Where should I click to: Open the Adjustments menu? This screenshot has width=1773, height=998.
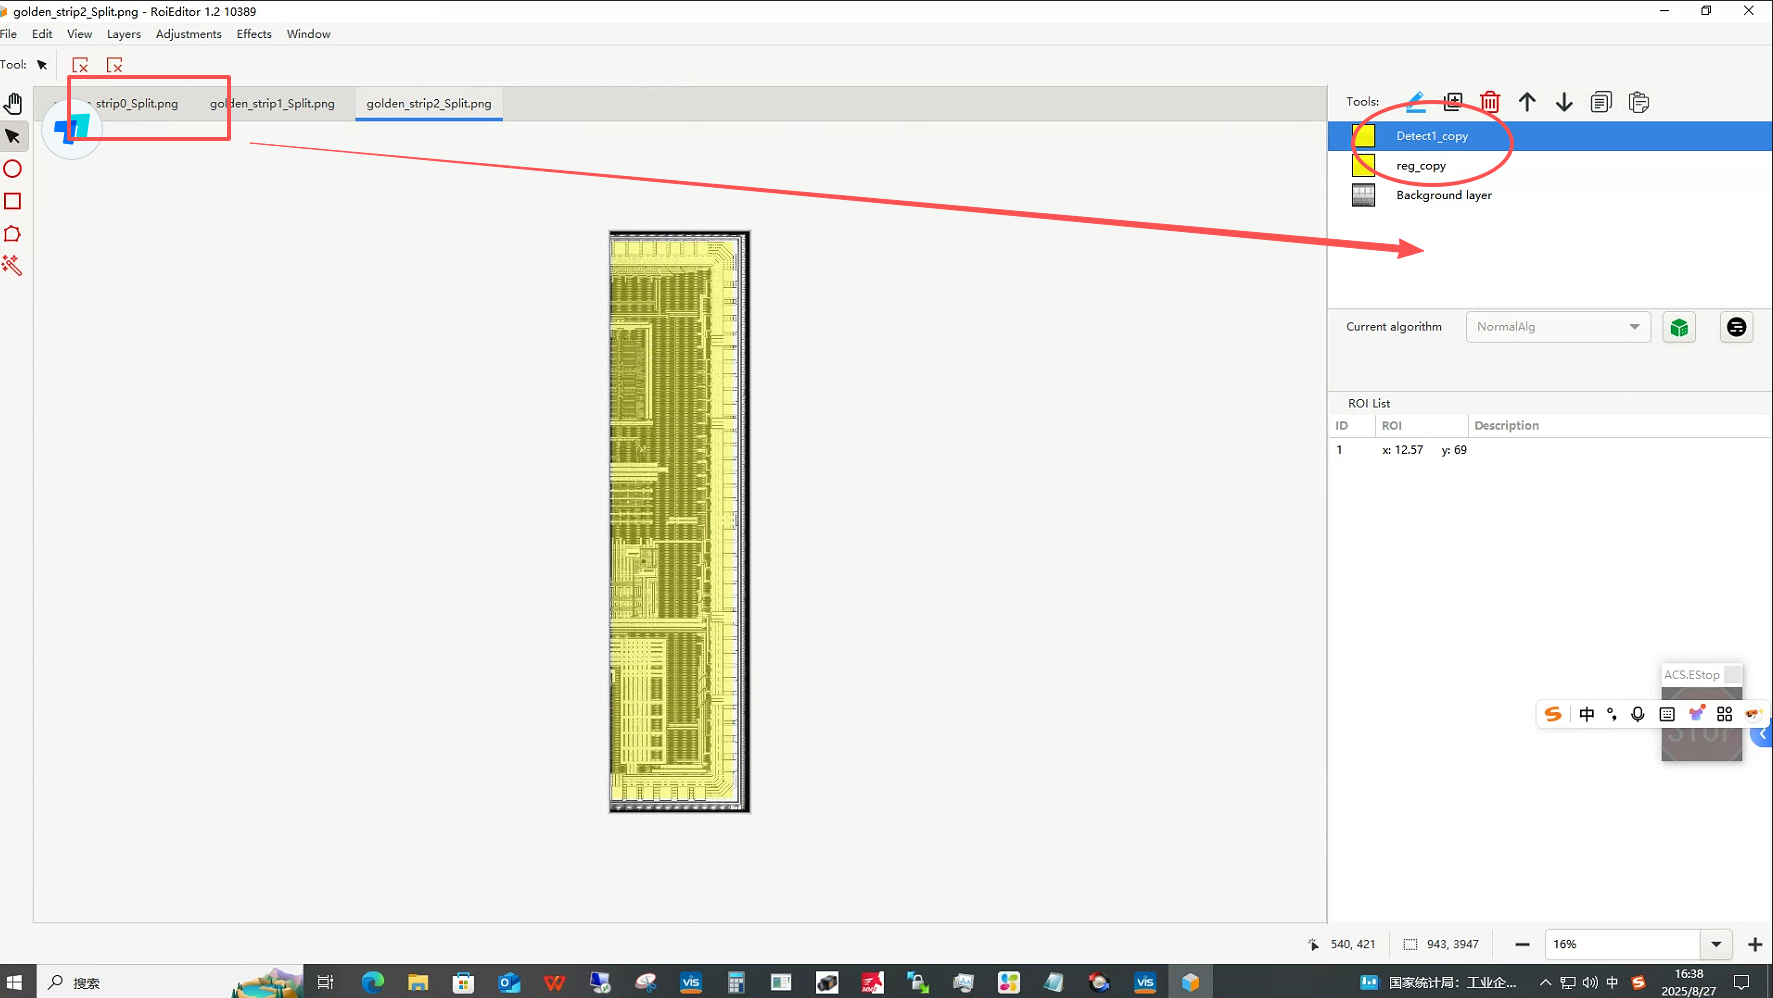point(188,34)
